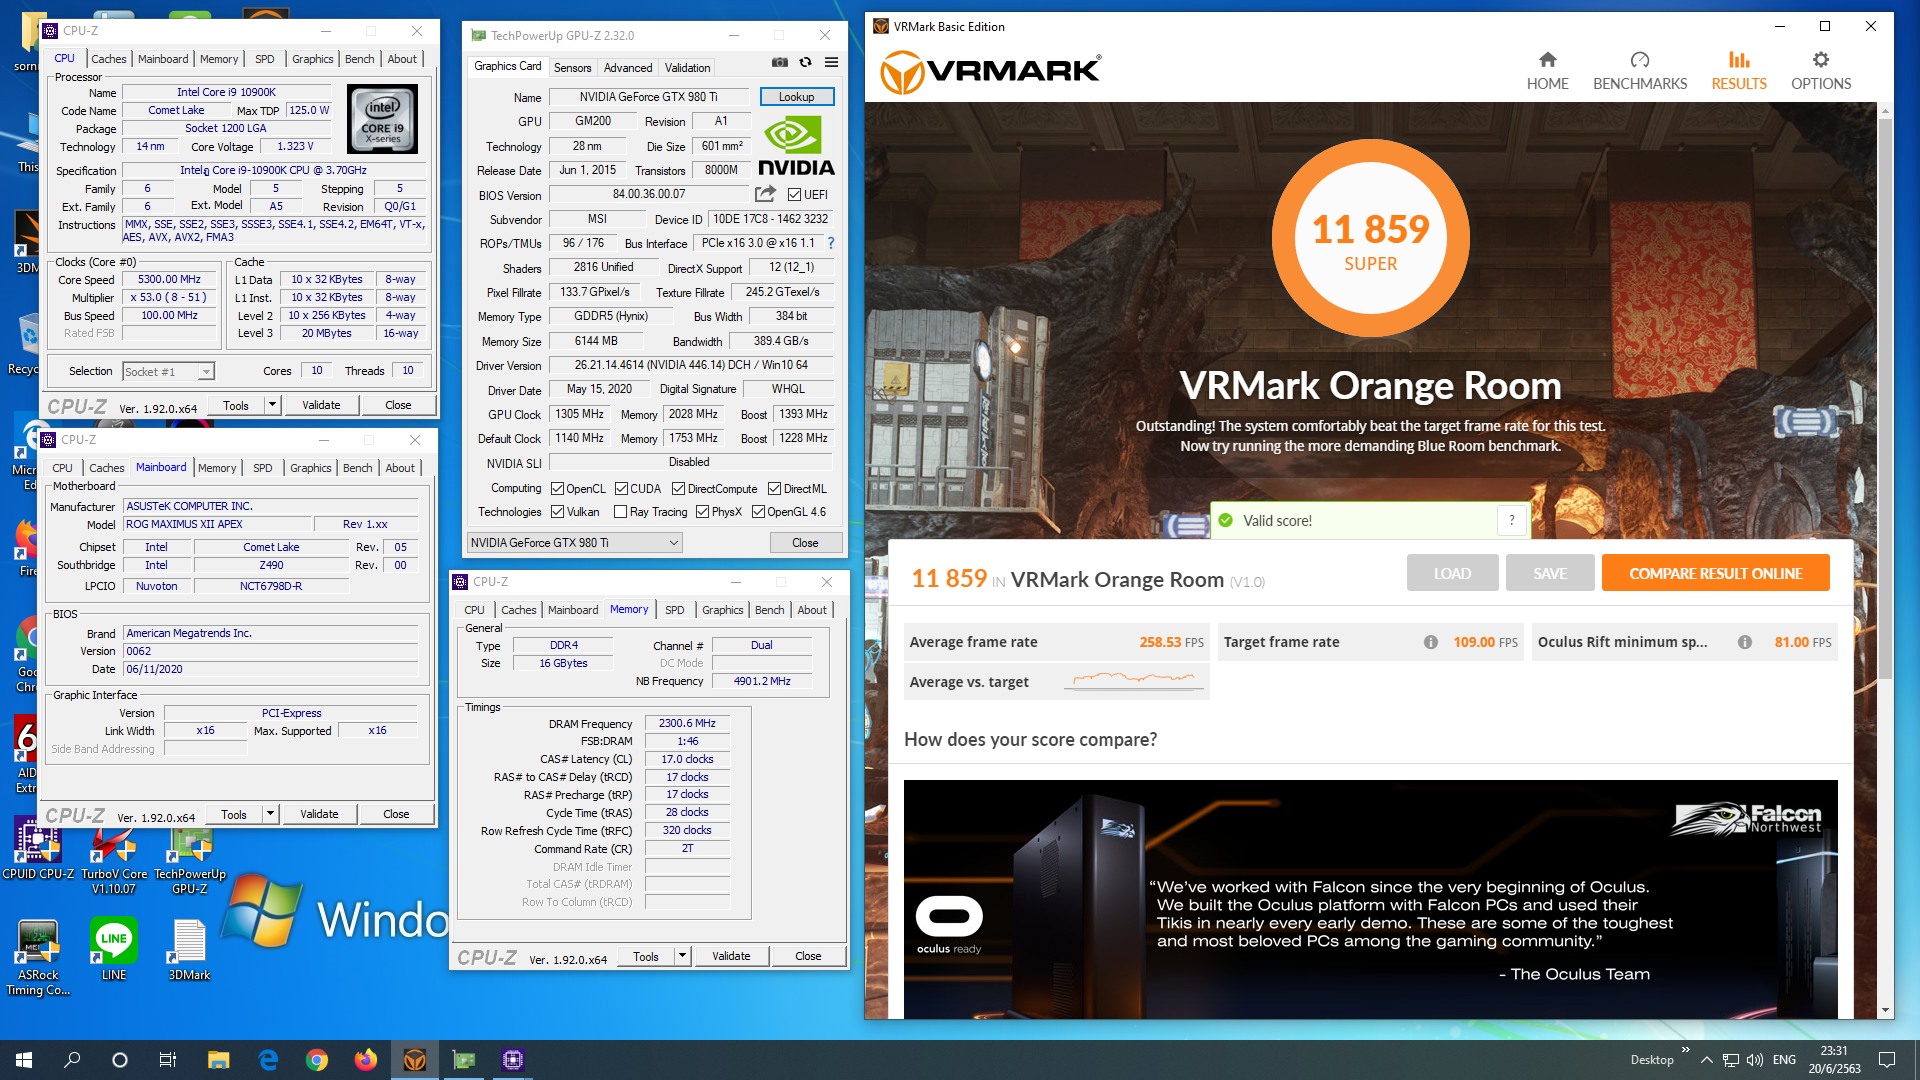Toggle Ray Tracing checkbox
1920x1080 pixels.
[620, 511]
